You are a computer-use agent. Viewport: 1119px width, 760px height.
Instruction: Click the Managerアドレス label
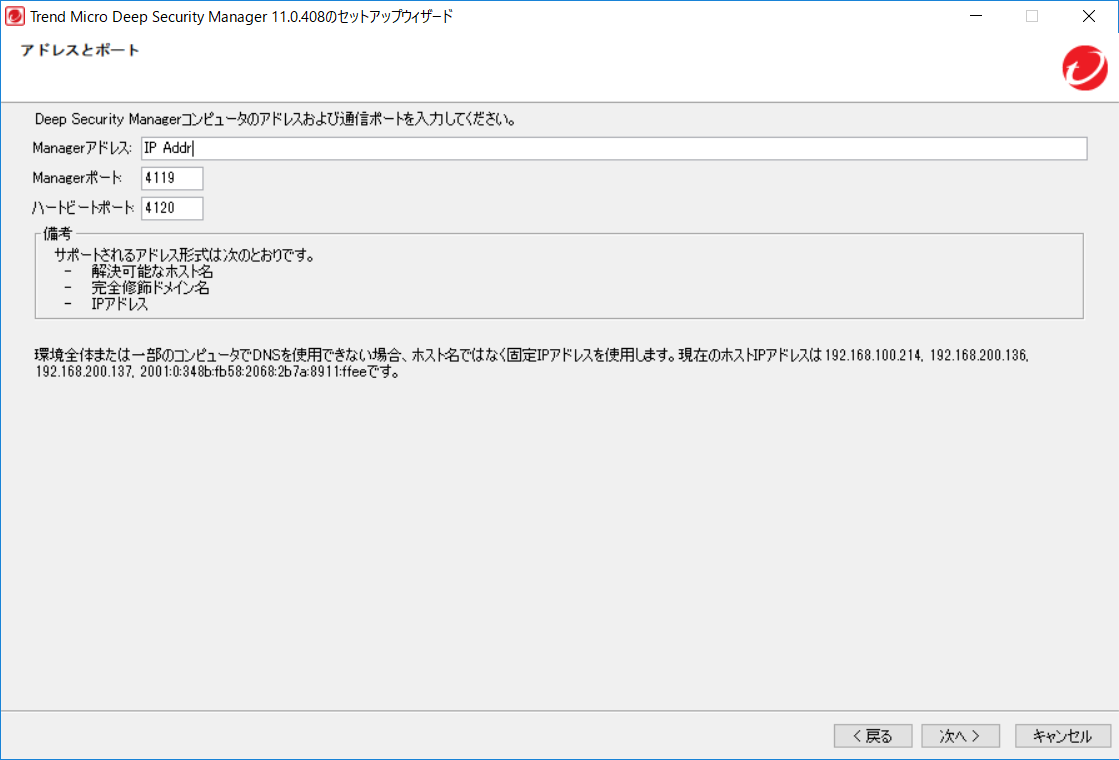(x=82, y=148)
